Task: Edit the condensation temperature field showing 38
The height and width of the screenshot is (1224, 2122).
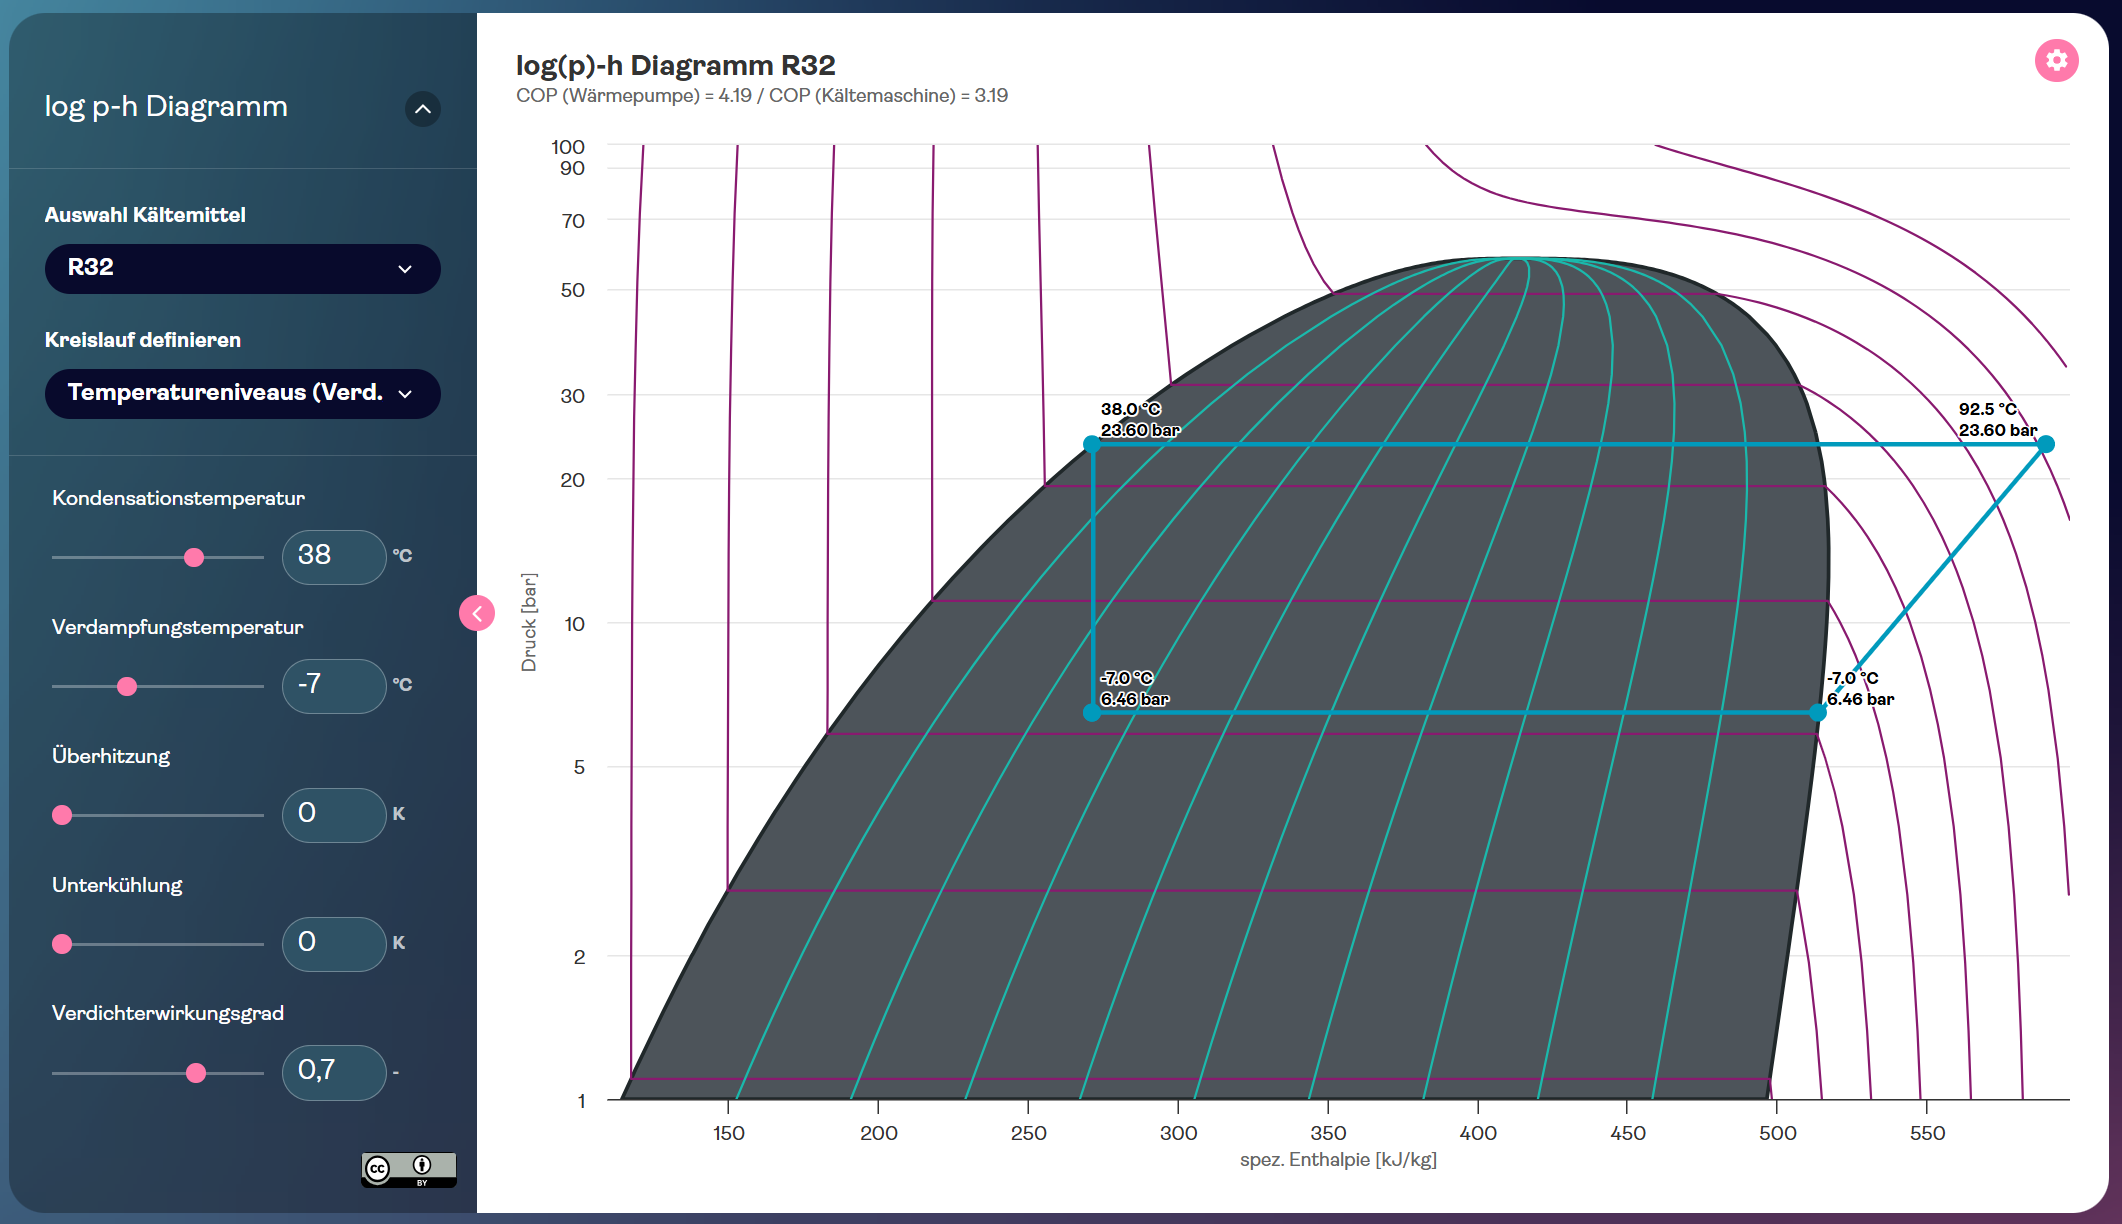Action: tap(333, 556)
